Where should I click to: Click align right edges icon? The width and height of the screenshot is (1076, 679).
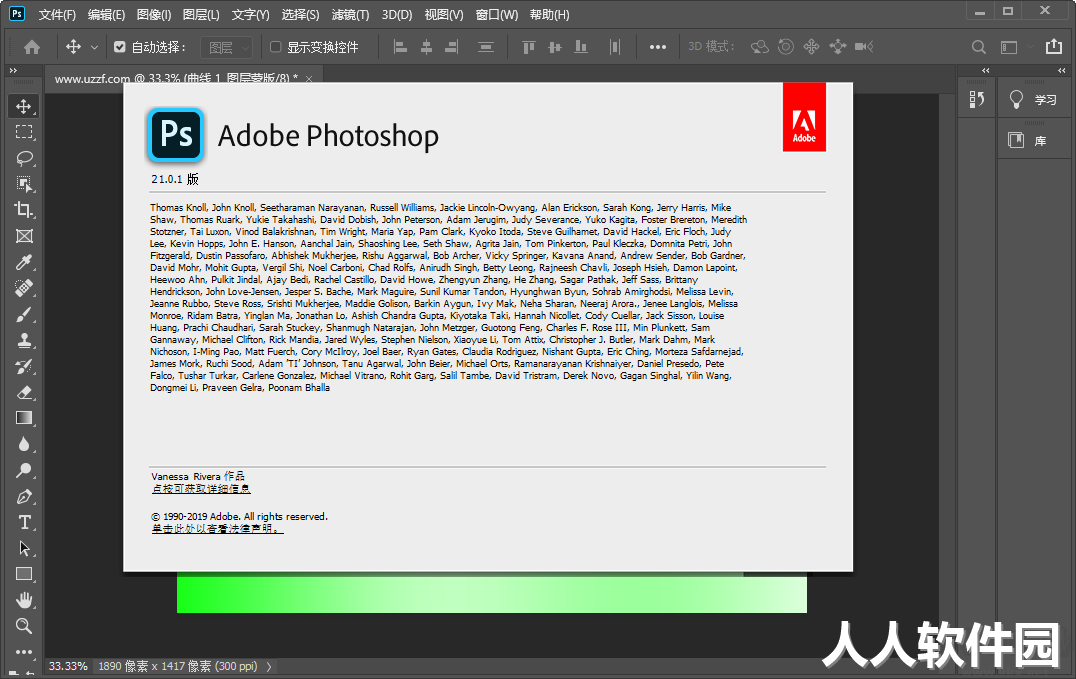(452, 47)
